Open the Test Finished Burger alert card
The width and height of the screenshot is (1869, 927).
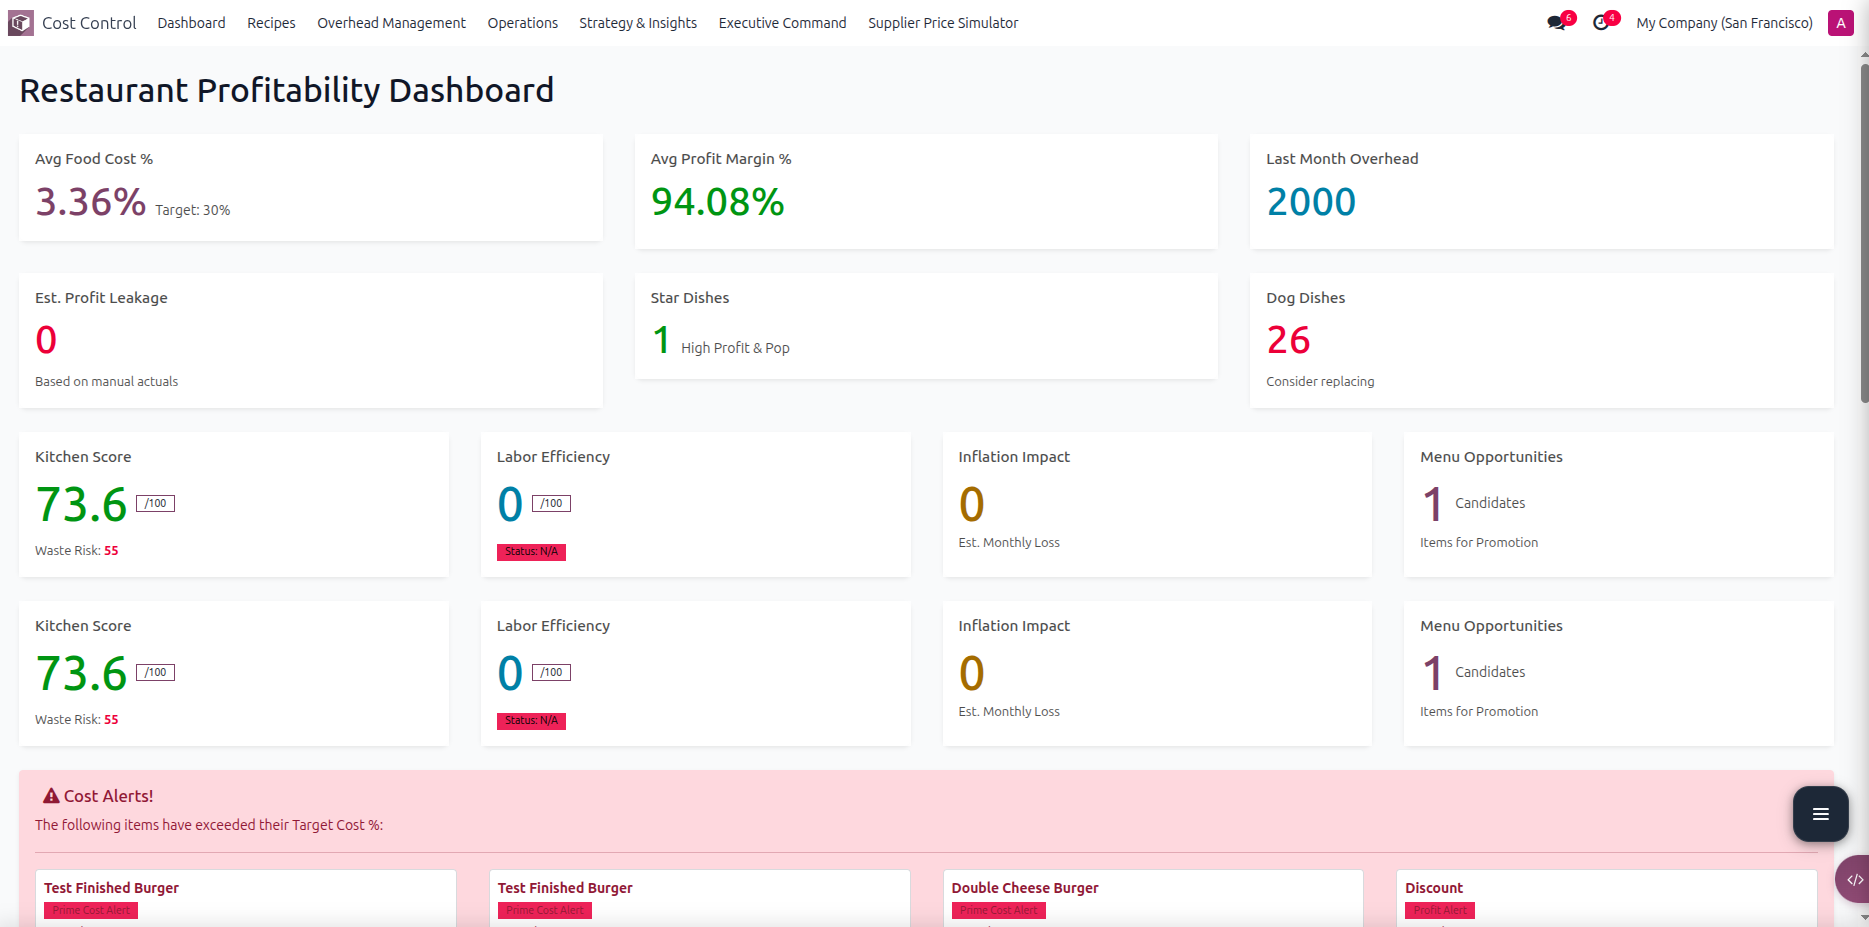coord(111,887)
